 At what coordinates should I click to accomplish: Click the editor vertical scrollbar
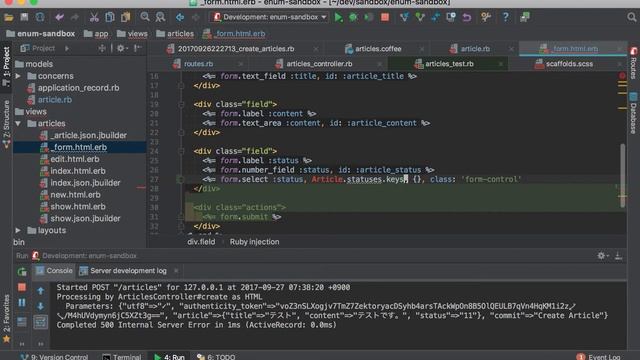tap(622, 176)
